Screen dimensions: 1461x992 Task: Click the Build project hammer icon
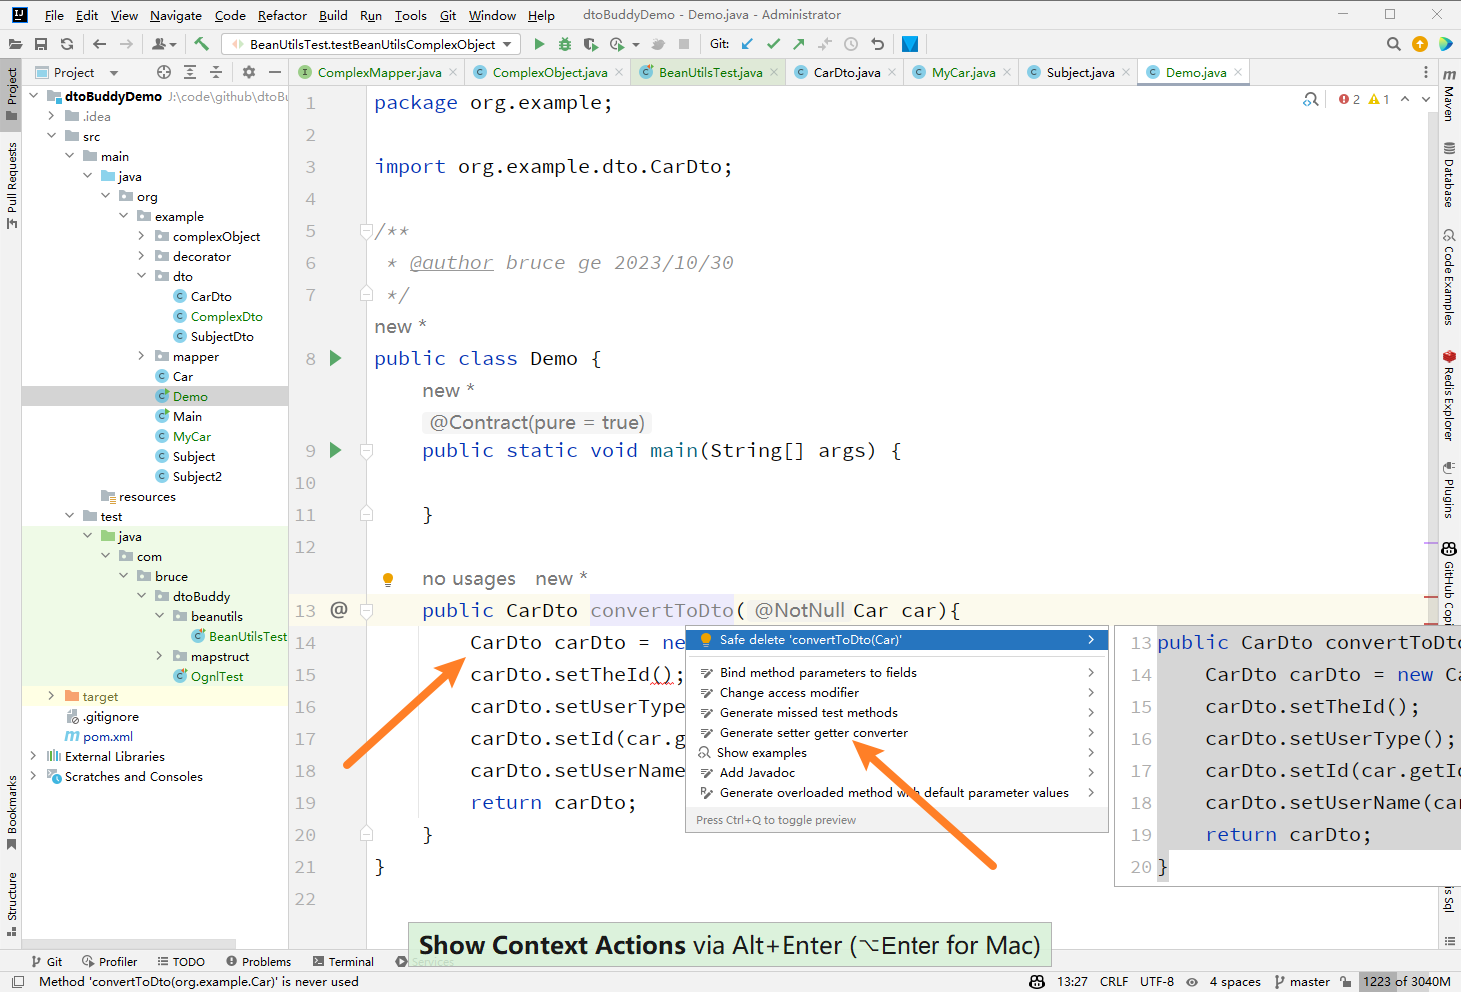point(201,44)
